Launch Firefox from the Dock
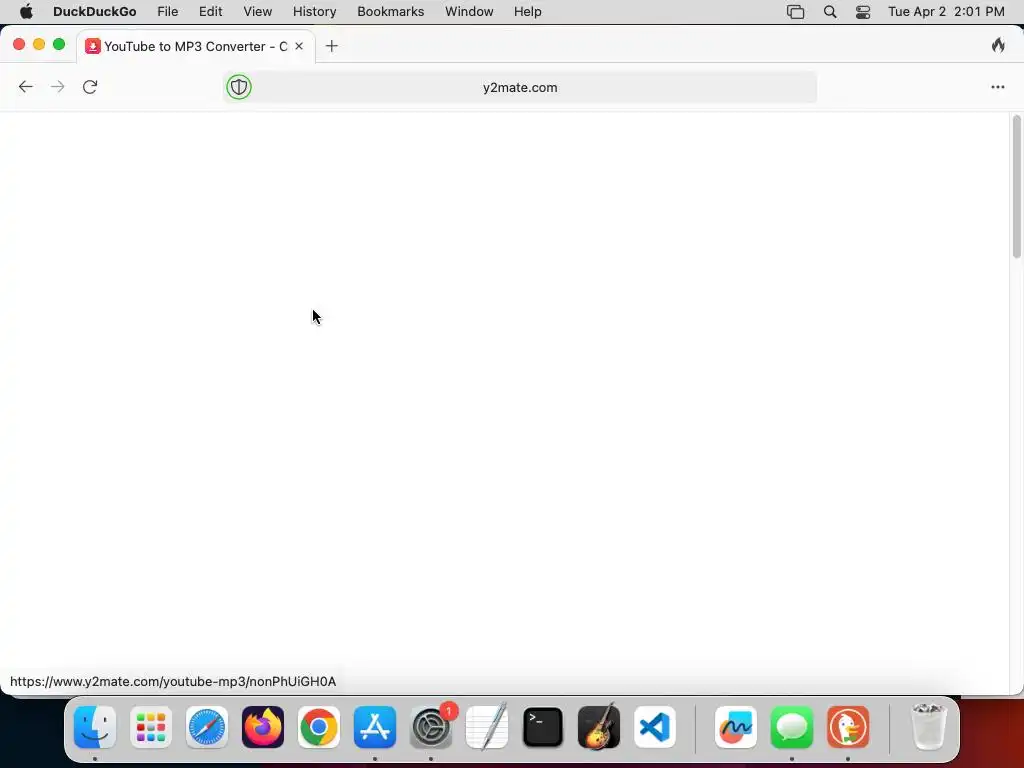The height and width of the screenshot is (768, 1024). (x=263, y=727)
